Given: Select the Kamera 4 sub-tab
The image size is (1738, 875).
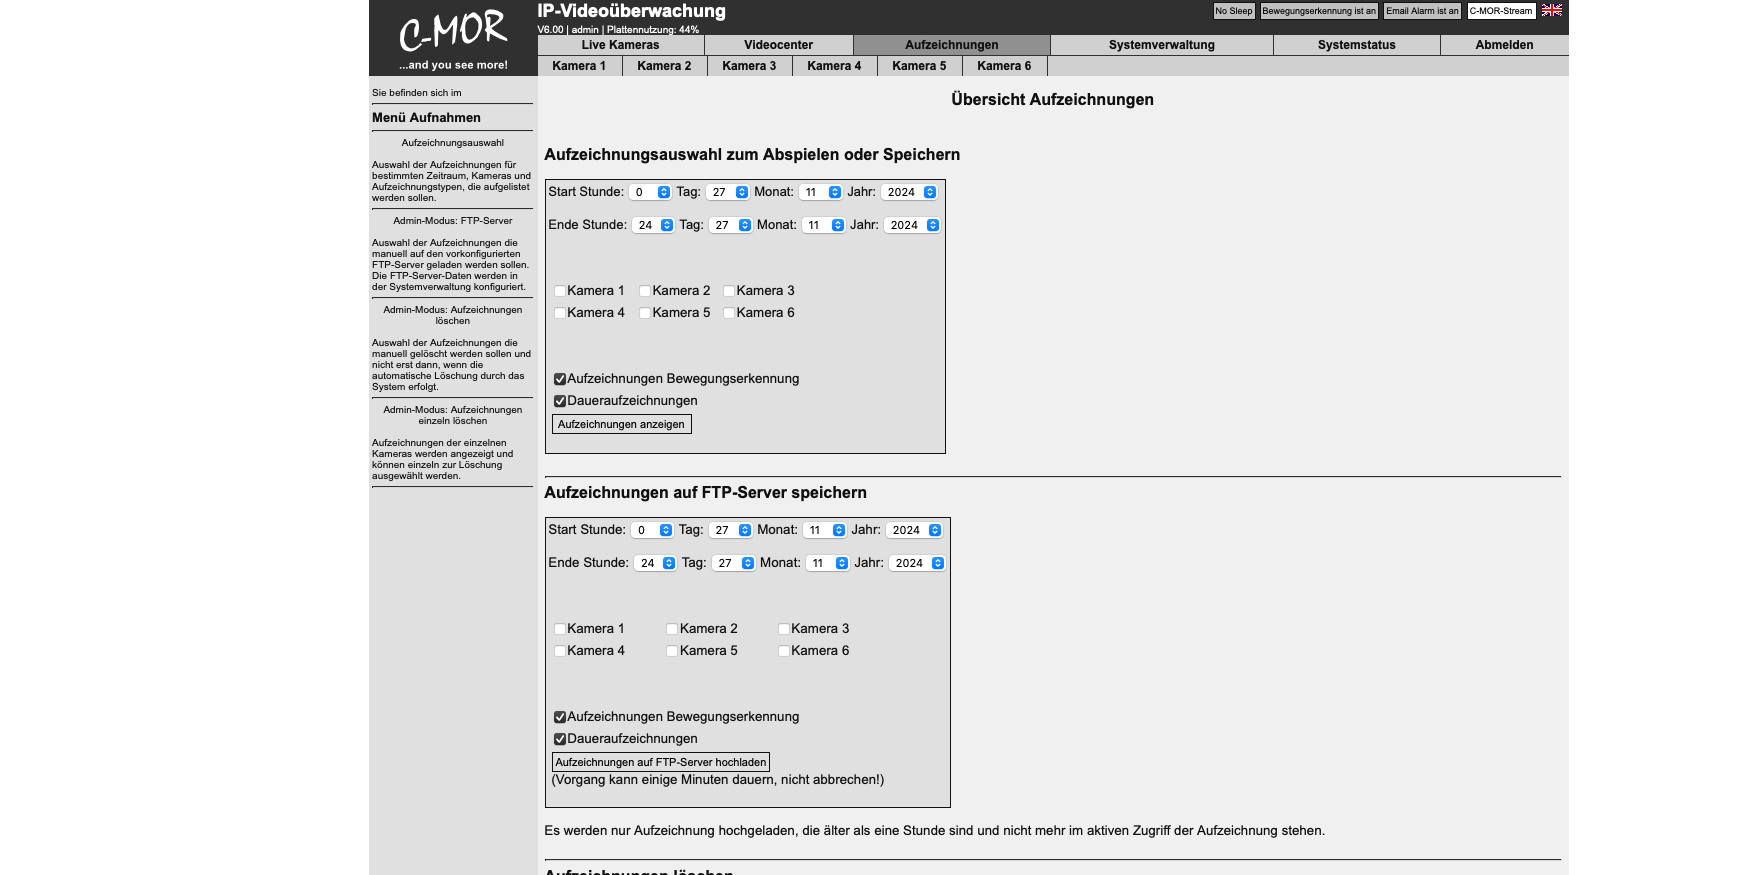Looking at the screenshot, I should click(834, 66).
